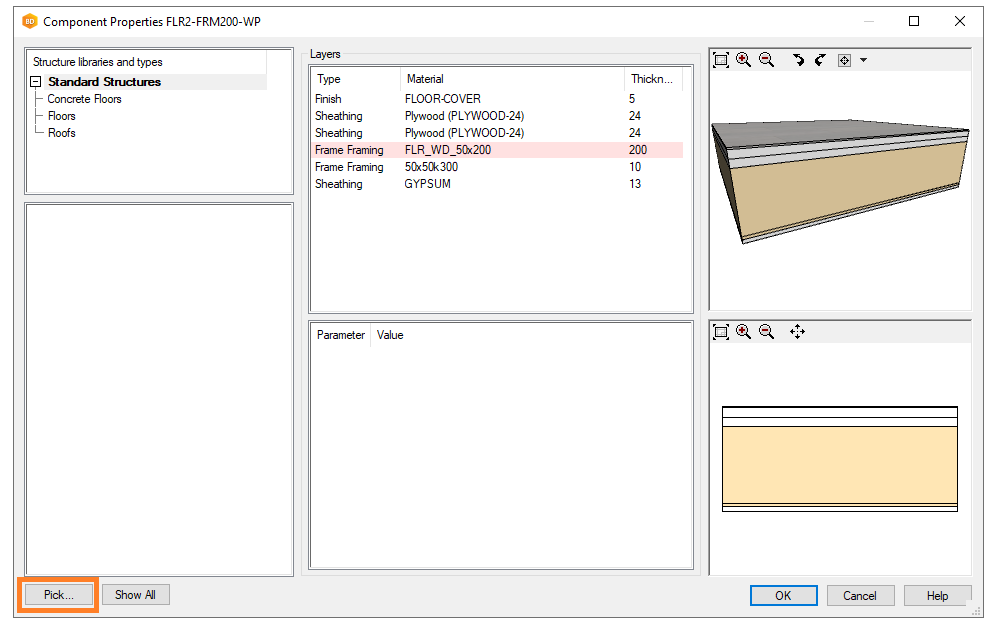Screen dimensions: 992x626
Task: Rotate 3D preview counter-clockwise
Action: [x=820, y=60]
